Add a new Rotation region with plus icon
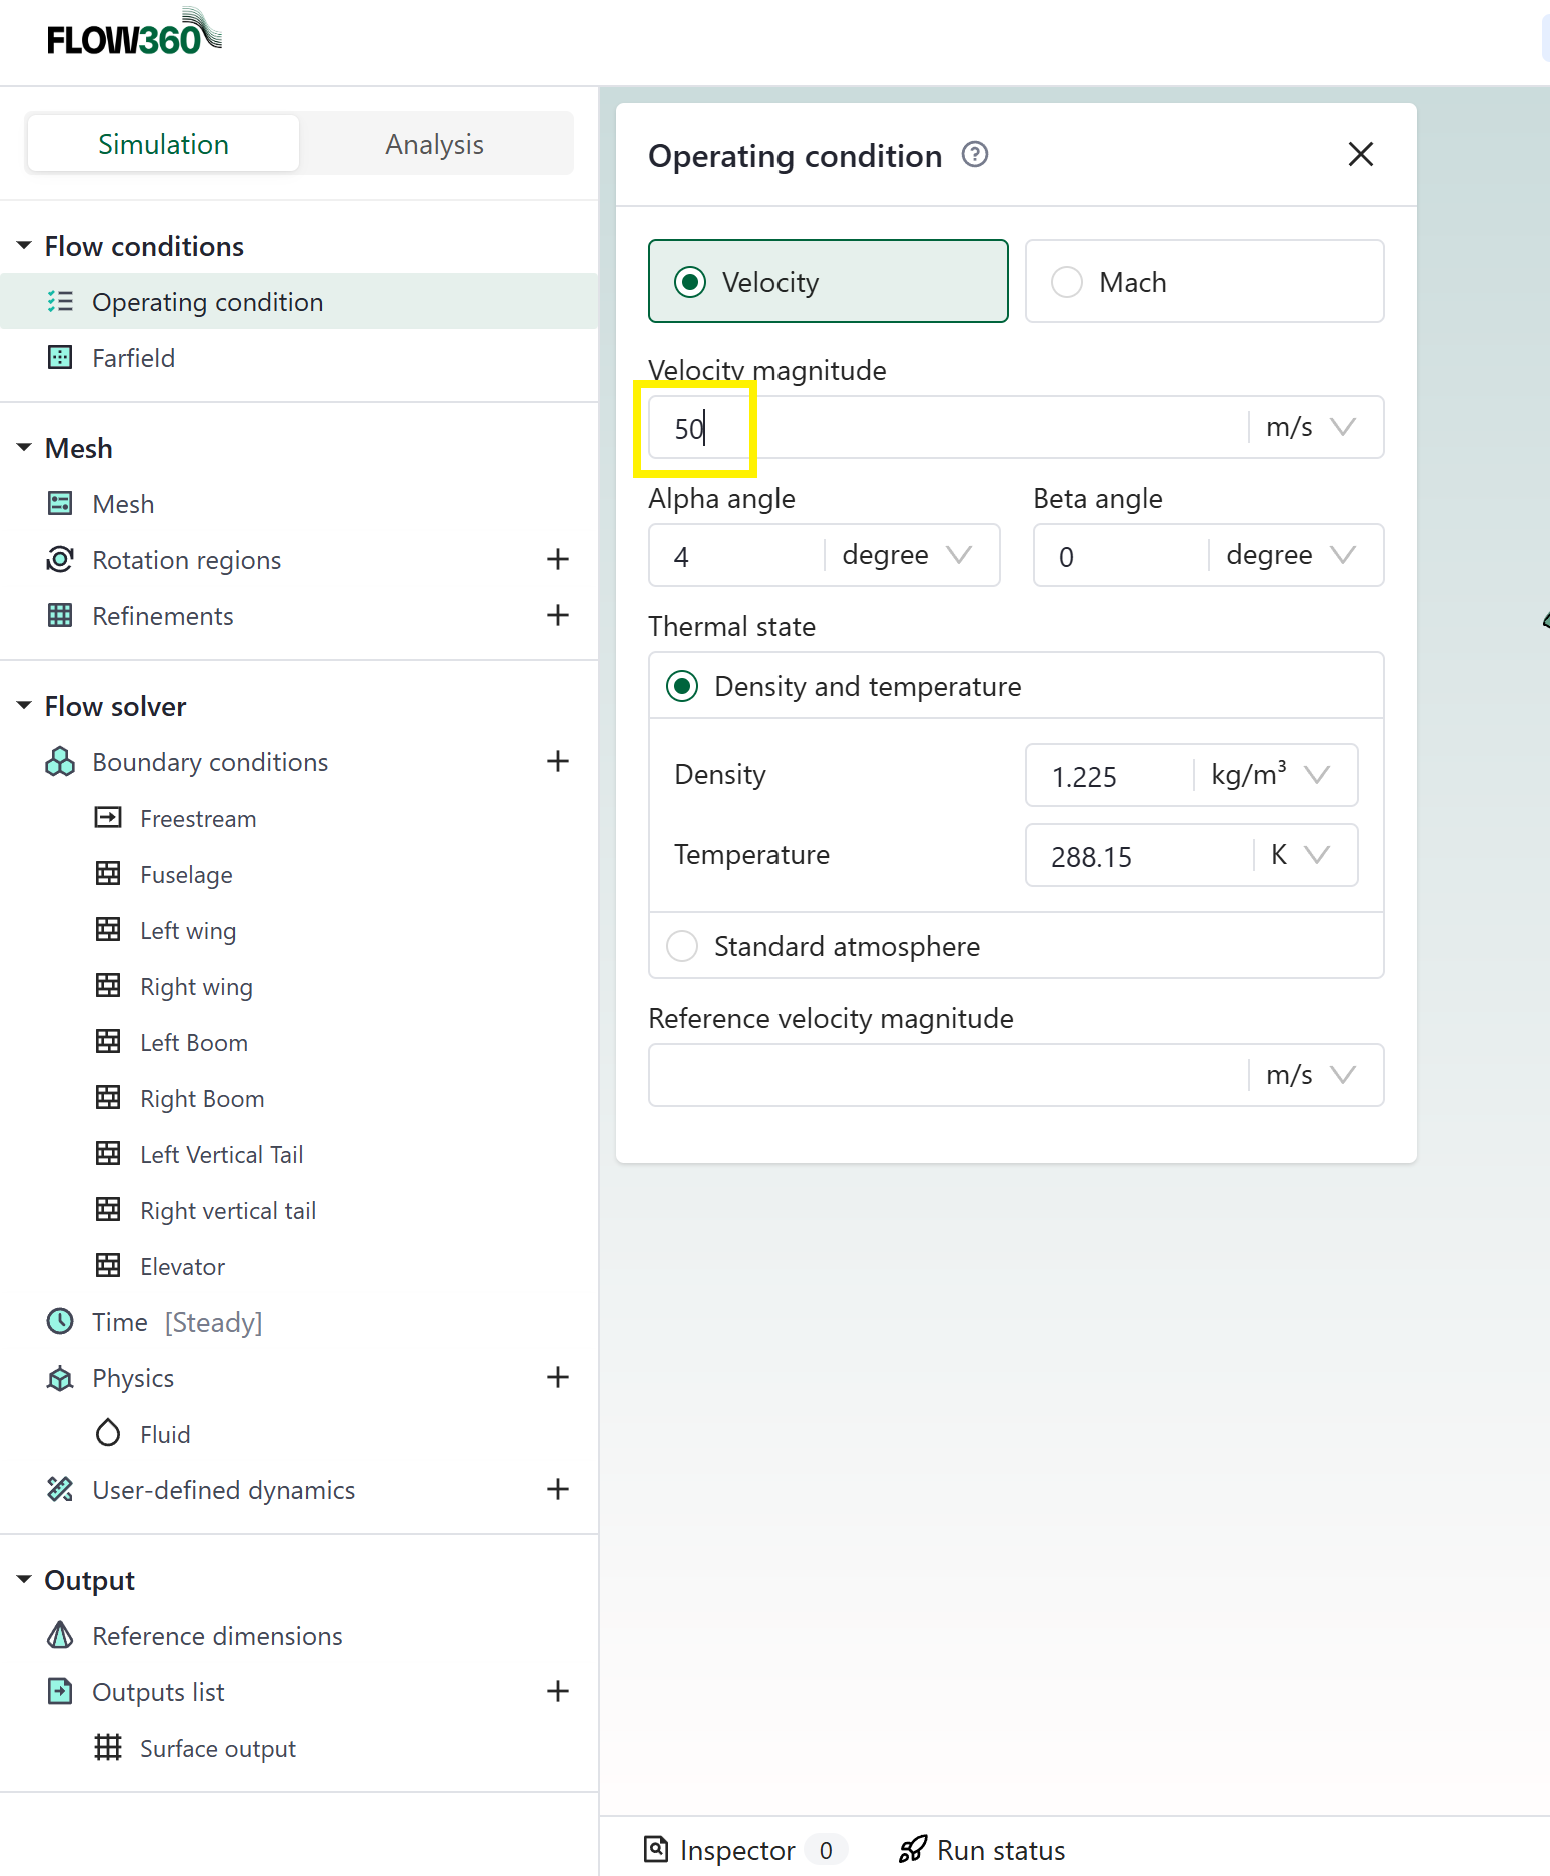Image resolution: width=1550 pixels, height=1876 pixels. [x=558, y=559]
